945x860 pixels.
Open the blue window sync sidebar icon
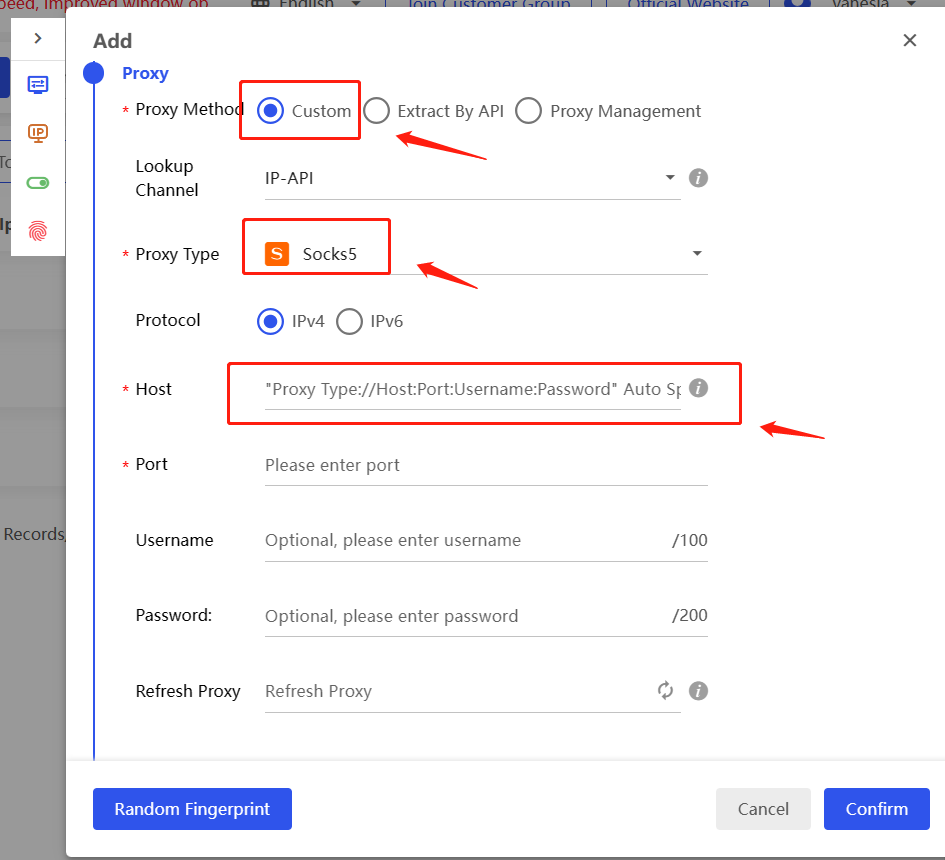[x=38, y=84]
